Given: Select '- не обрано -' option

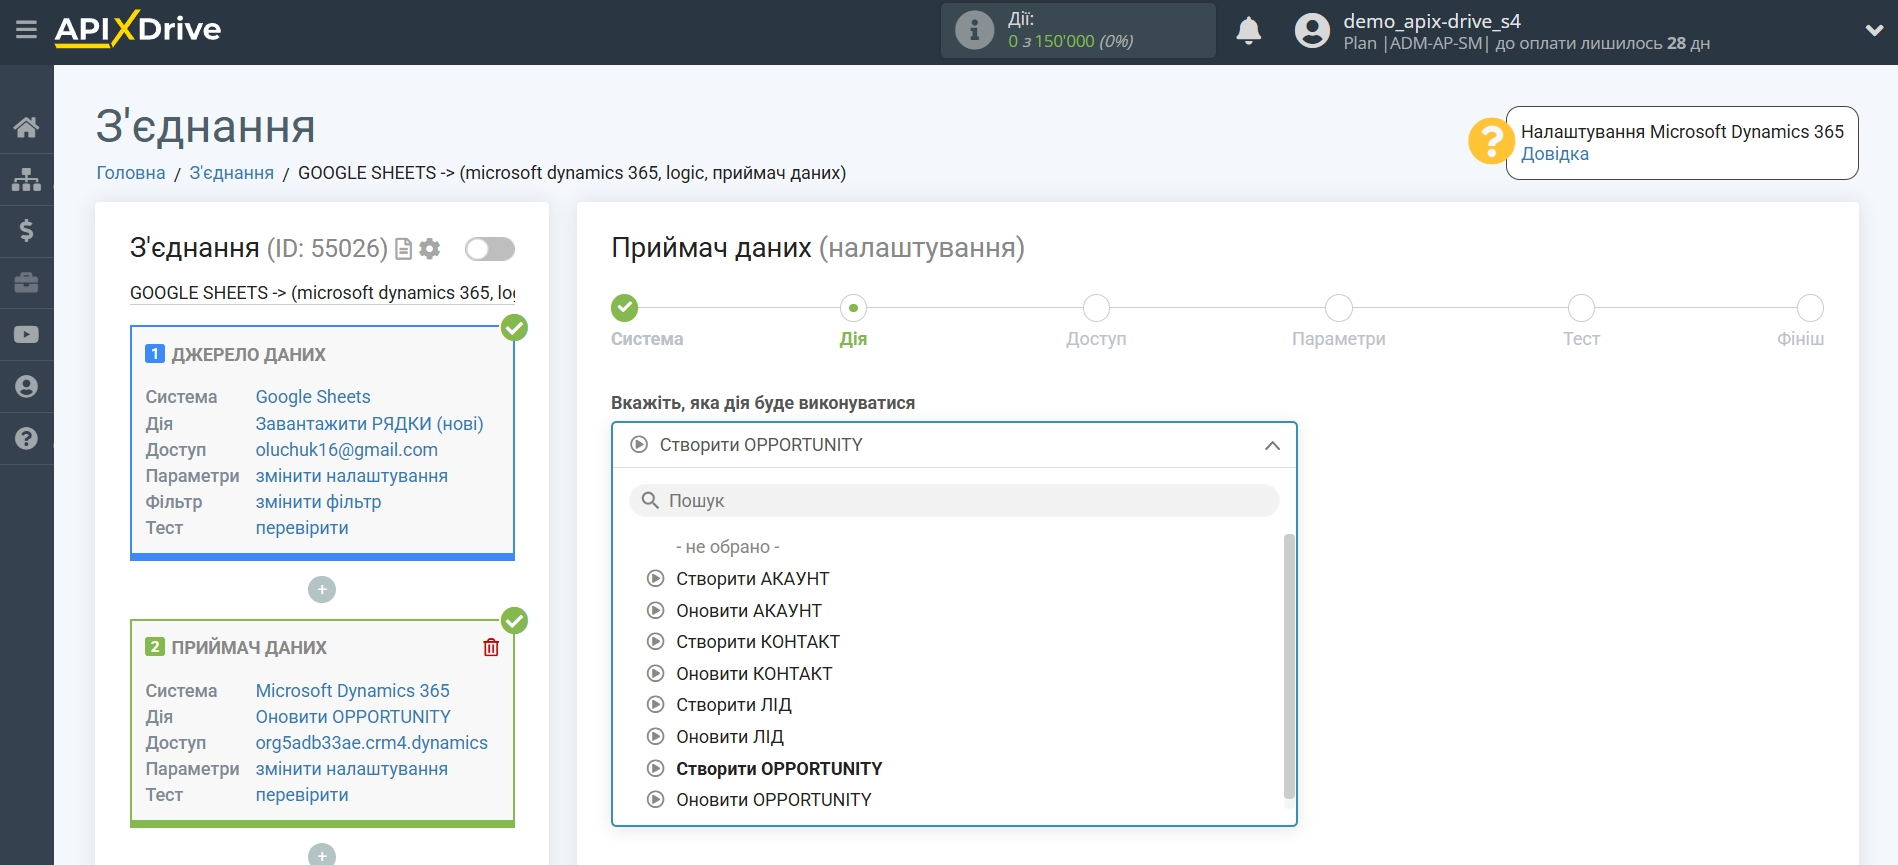Looking at the screenshot, I should 727,547.
